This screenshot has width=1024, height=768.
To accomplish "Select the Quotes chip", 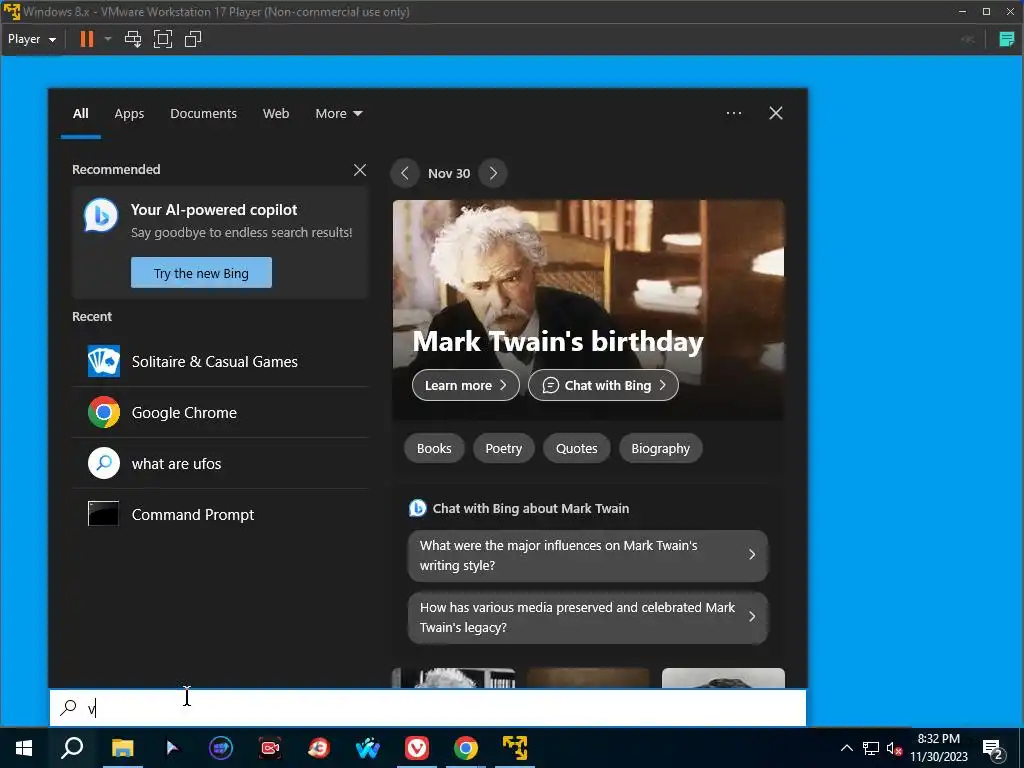I will click(577, 449).
